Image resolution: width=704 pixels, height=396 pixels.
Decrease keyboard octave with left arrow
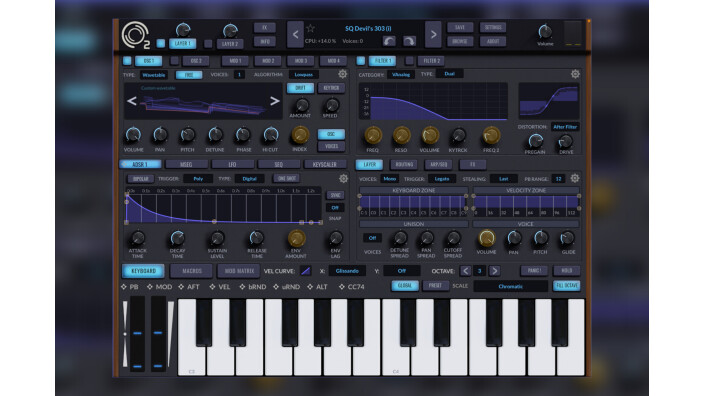(x=466, y=271)
